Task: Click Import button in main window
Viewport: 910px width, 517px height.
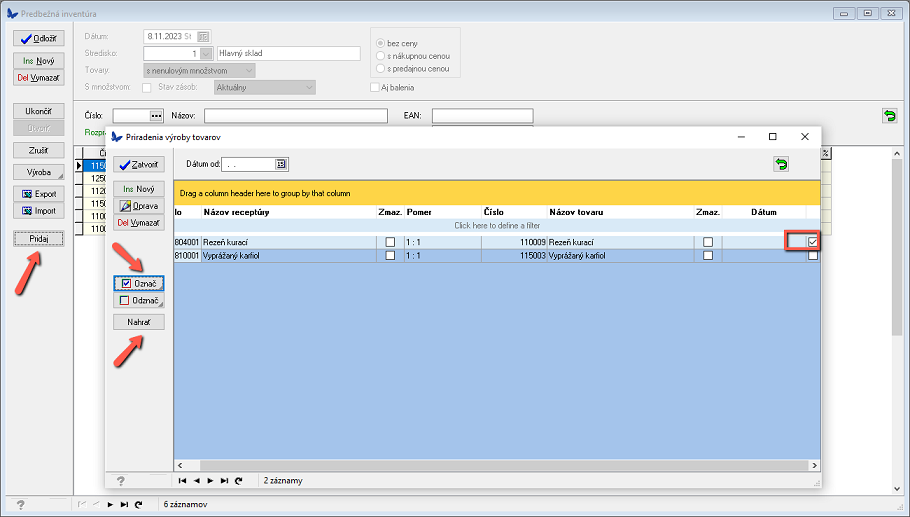Action: click(x=39, y=211)
